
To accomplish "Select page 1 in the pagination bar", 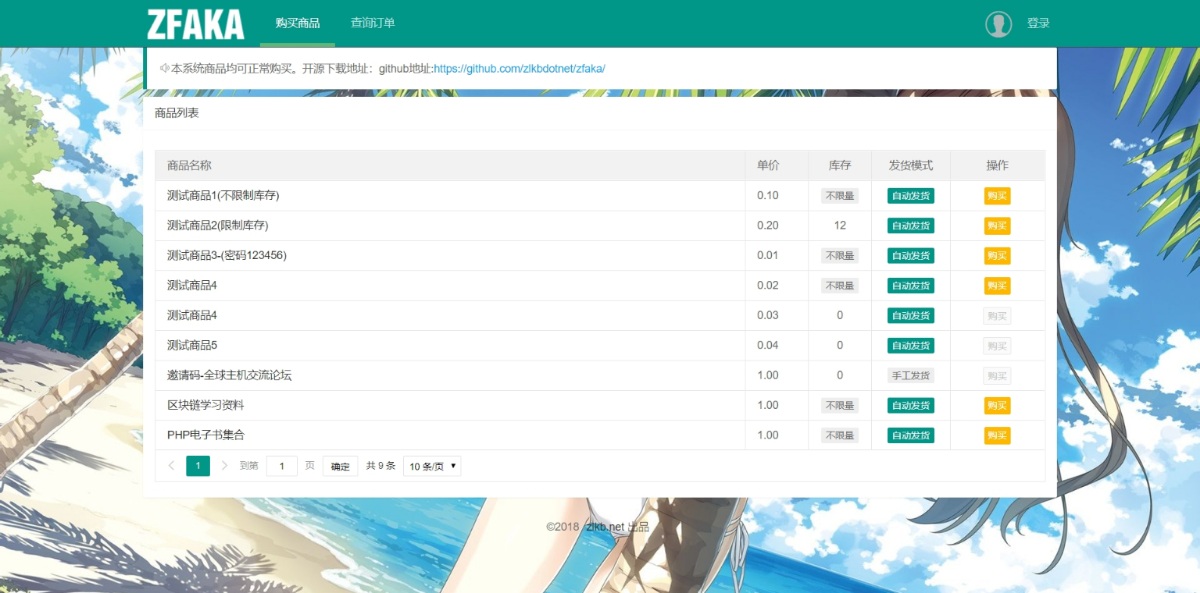I will click(197, 465).
